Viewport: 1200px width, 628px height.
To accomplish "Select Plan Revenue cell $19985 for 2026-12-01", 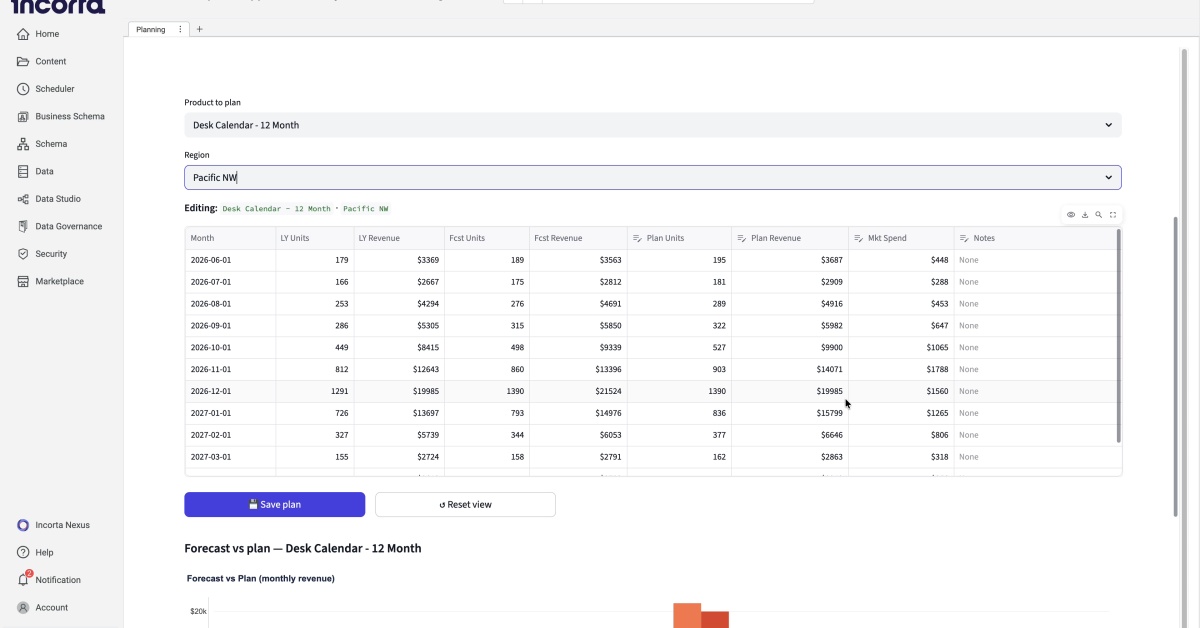I will [790, 391].
